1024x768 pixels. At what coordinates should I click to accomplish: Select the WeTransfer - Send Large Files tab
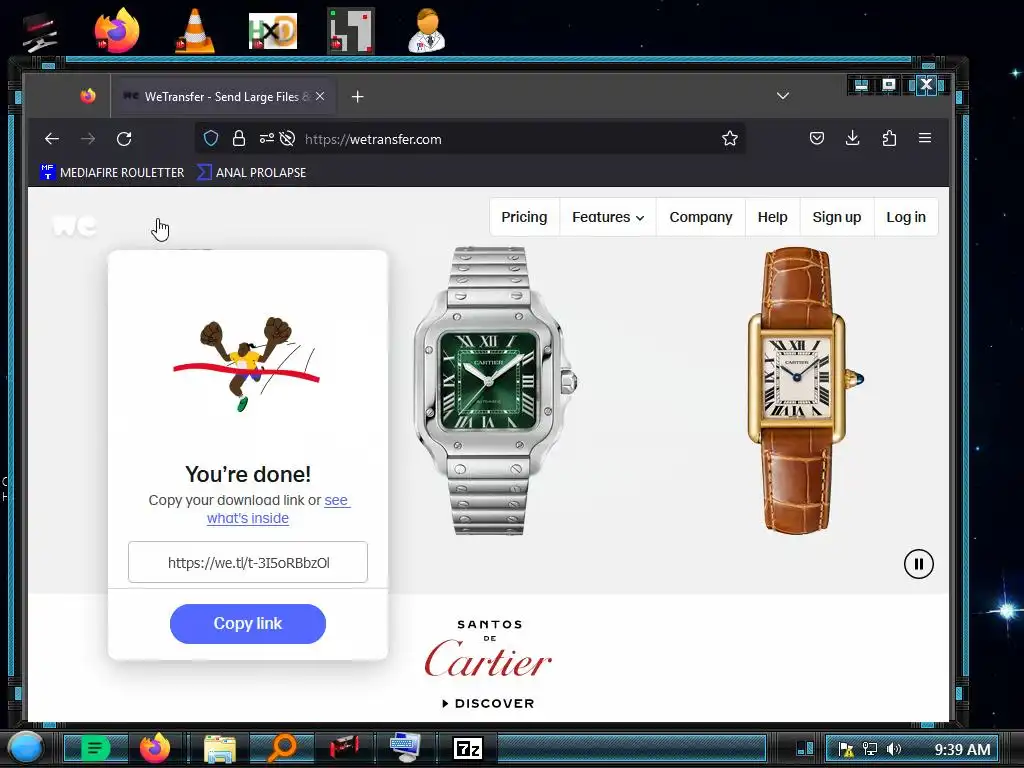(224, 97)
